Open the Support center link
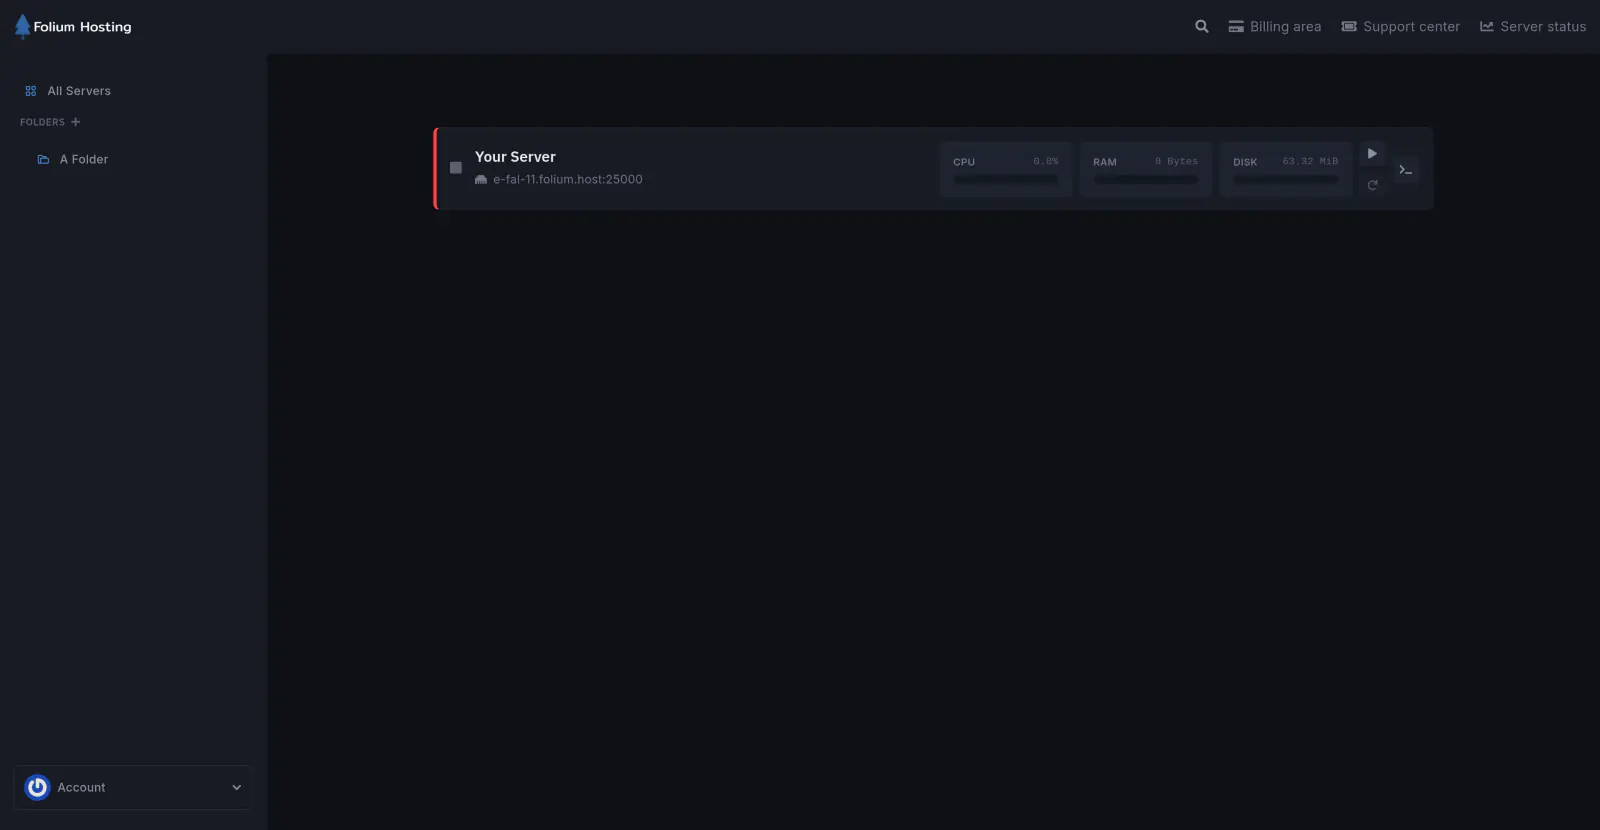 pyautogui.click(x=1400, y=27)
